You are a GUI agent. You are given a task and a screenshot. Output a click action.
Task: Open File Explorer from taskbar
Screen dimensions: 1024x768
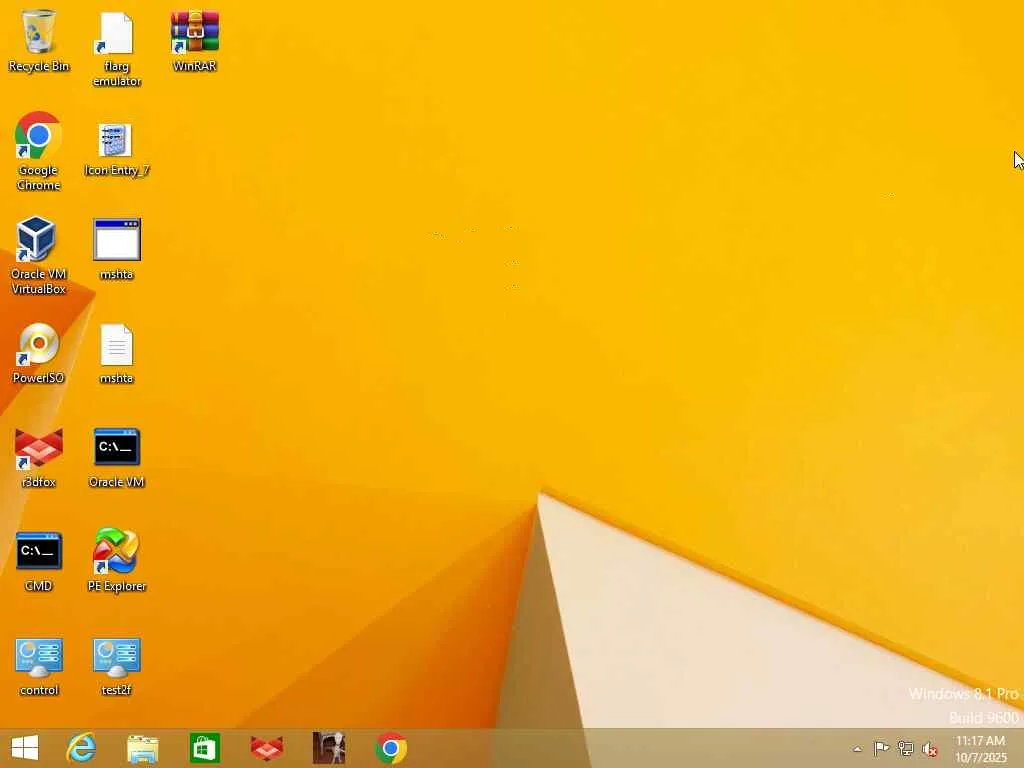[x=142, y=748]
